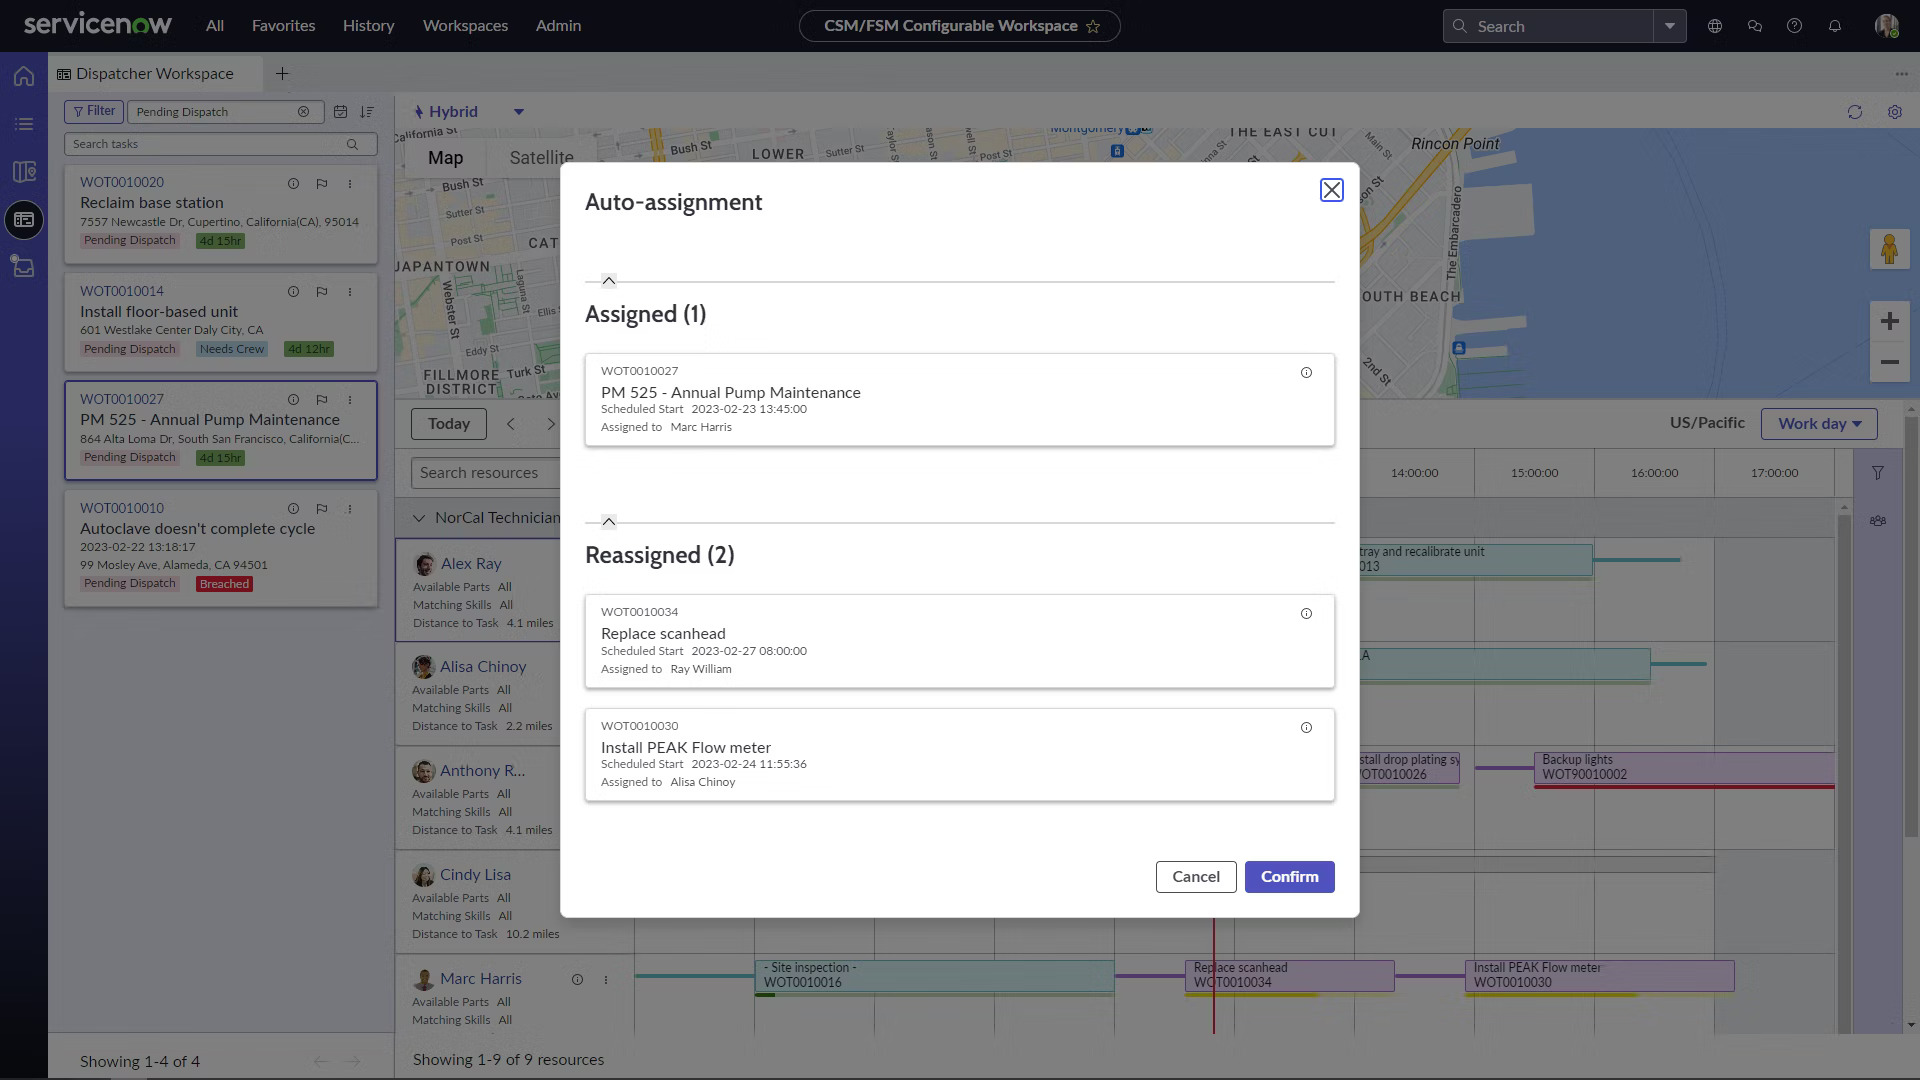Switch to the Satellite map tab

[542, 157]
